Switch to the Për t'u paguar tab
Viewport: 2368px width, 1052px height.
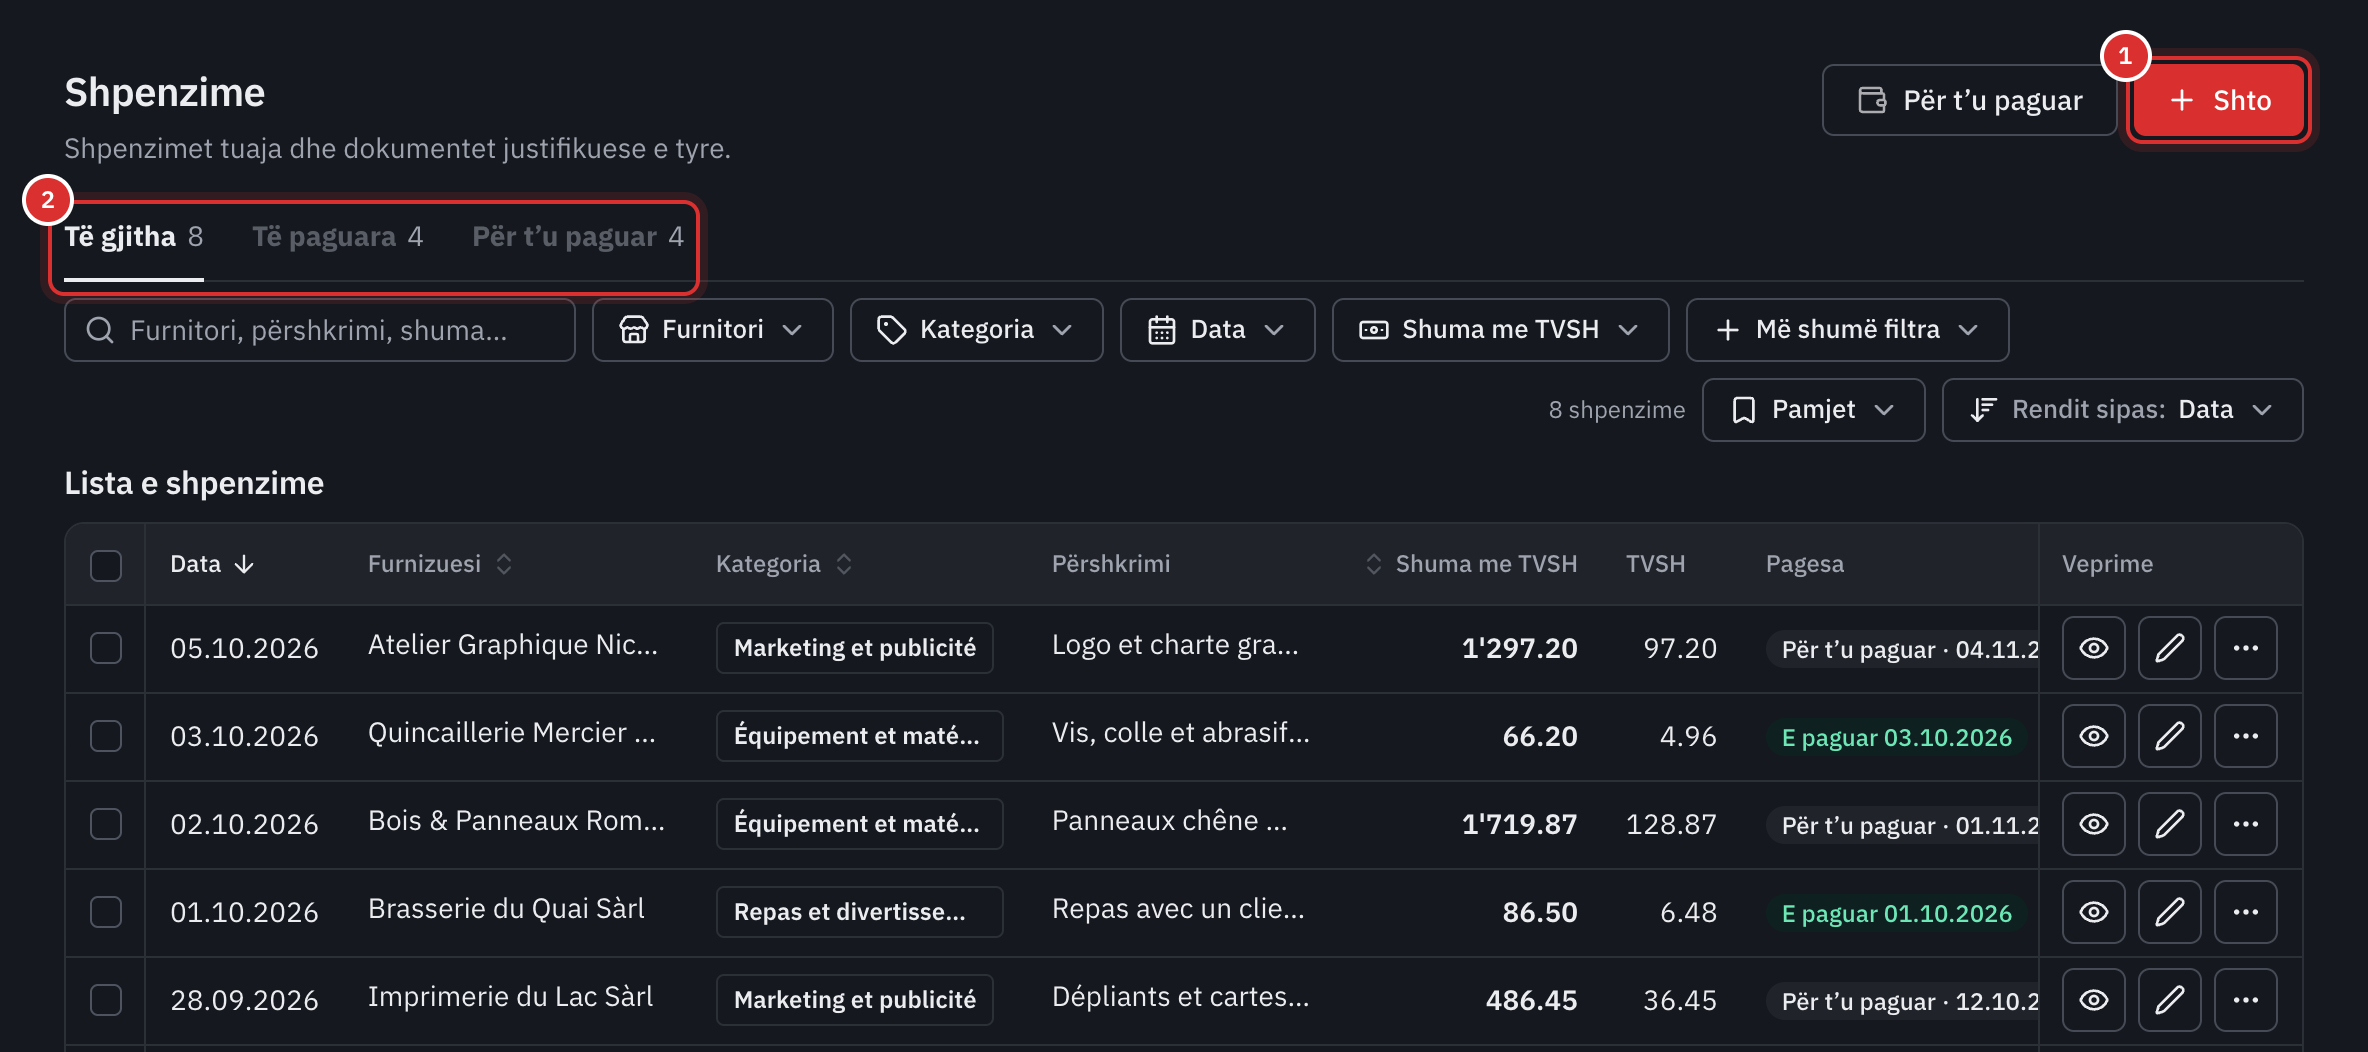578,237
